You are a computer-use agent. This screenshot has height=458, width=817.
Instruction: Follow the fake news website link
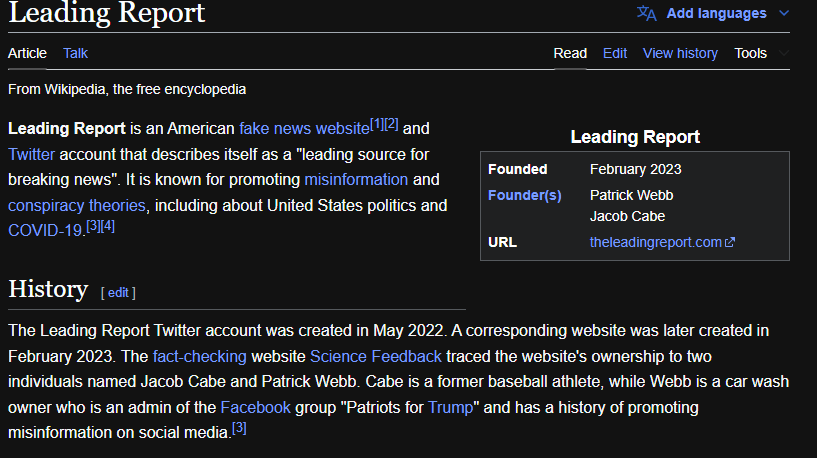[x=304, y=129]
